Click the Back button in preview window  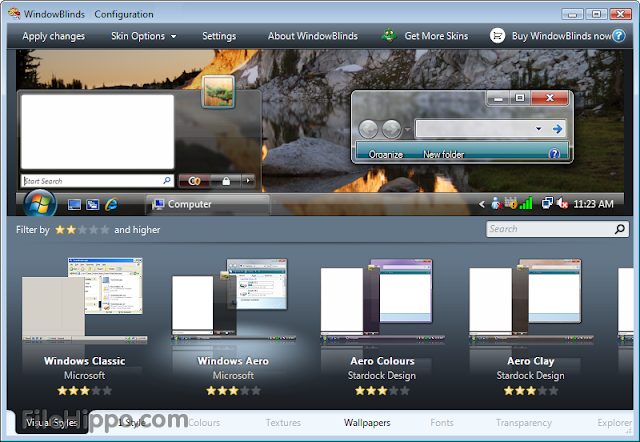point(368,129)
